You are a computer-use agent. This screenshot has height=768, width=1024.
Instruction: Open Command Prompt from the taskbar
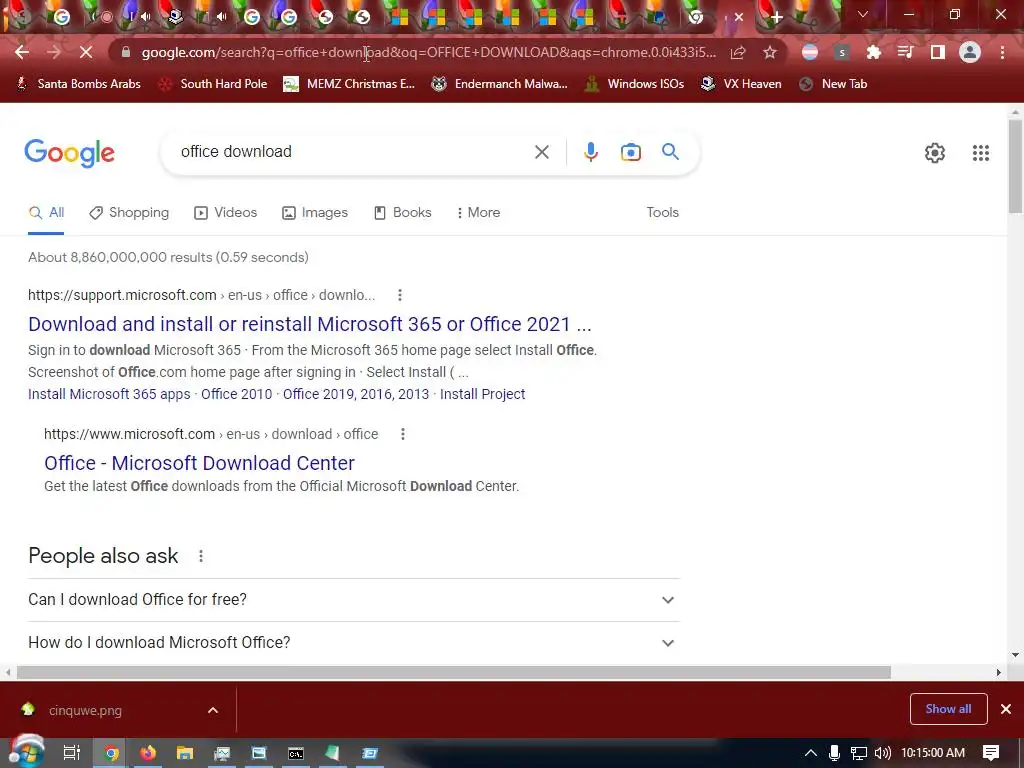[x=296, y=753]
